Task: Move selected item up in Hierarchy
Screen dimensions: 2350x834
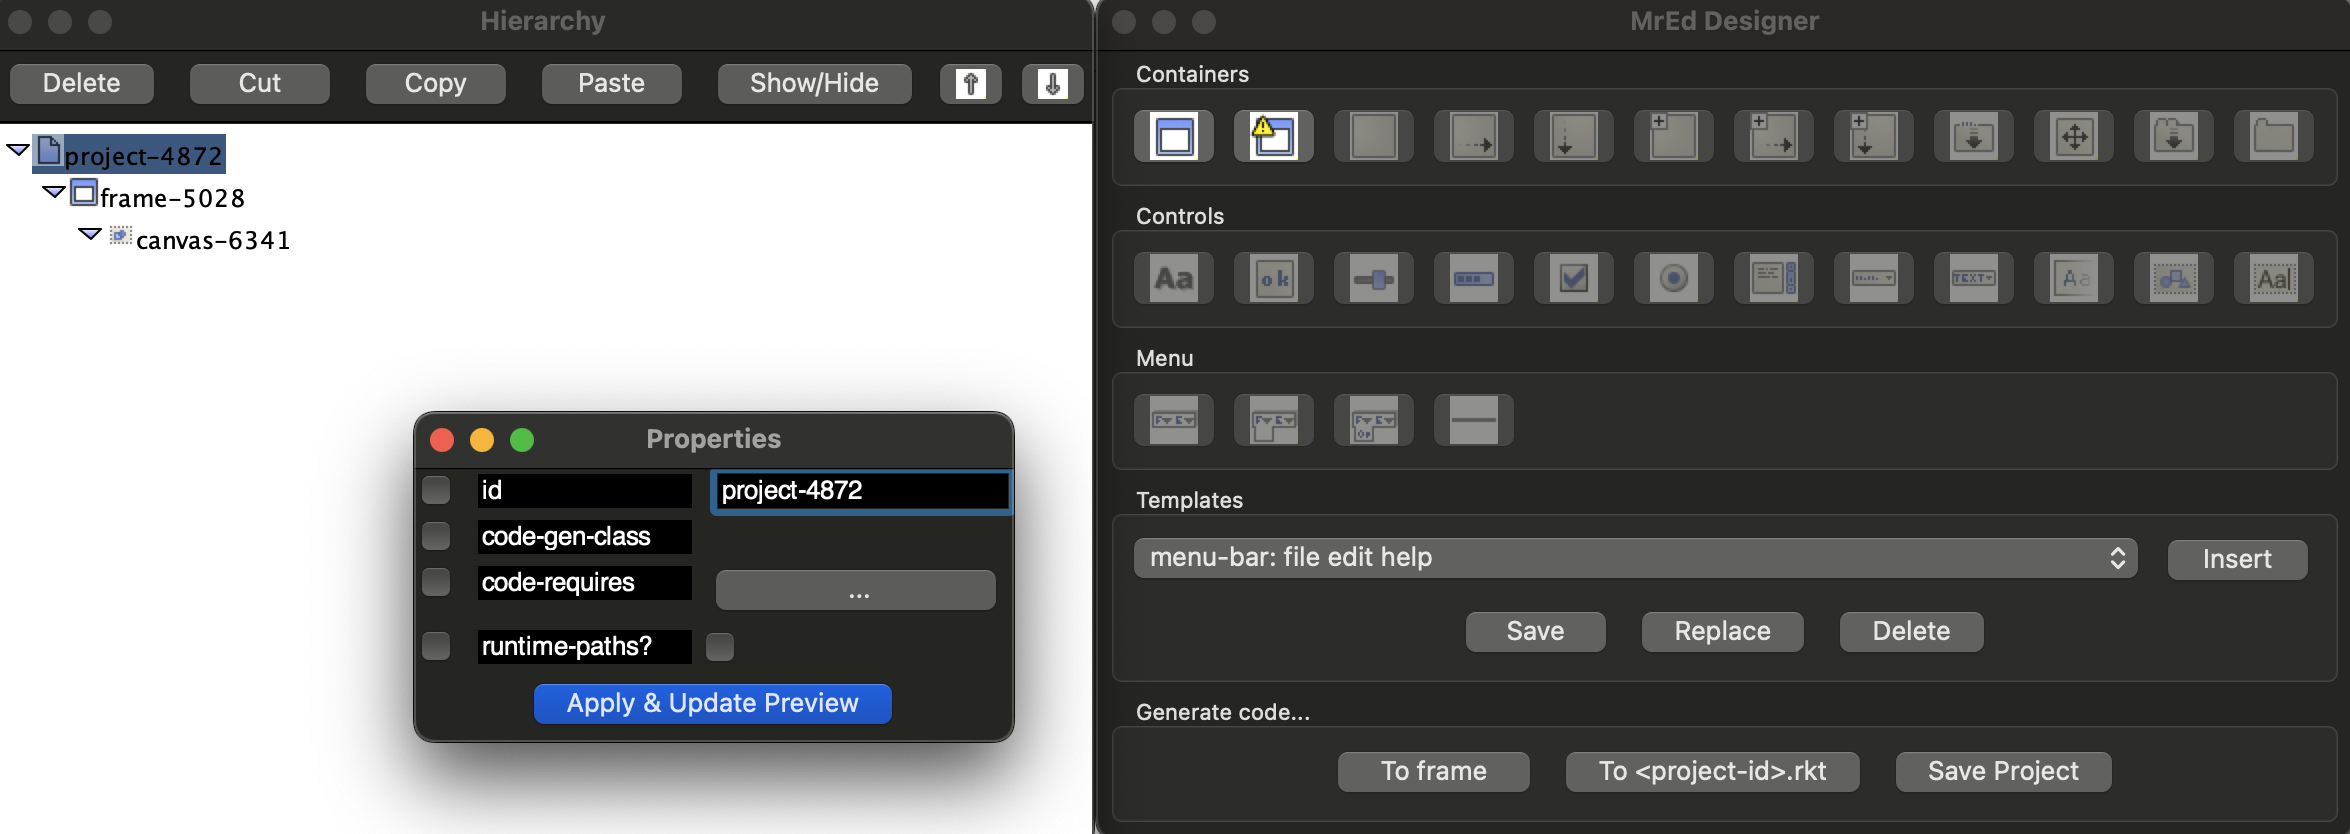Action: 970,83
